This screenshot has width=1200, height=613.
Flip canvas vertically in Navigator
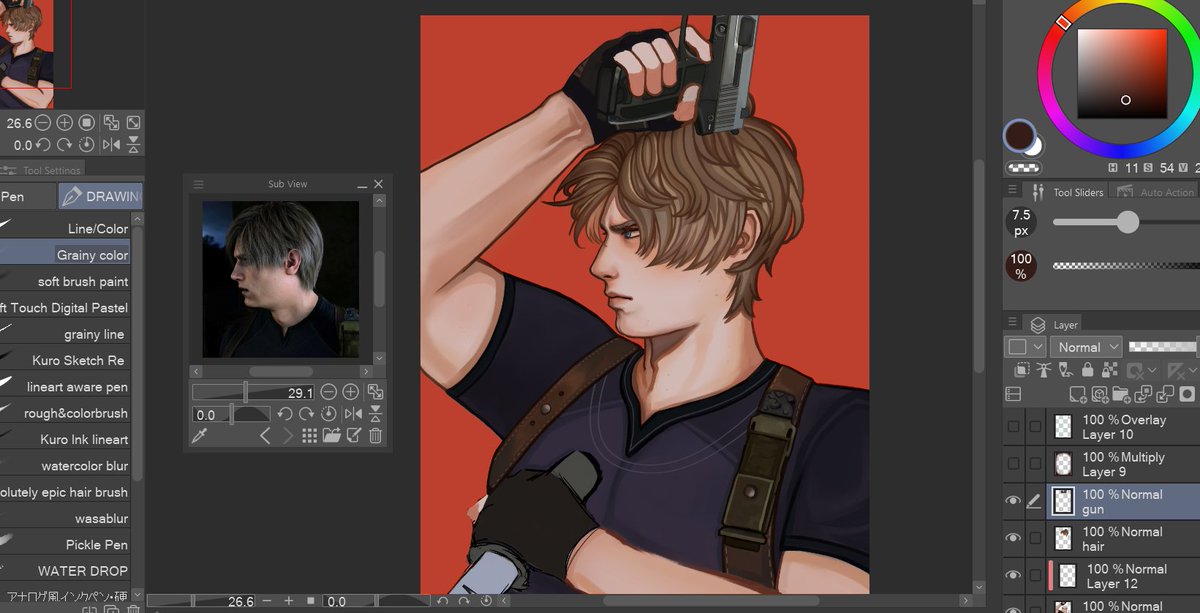click(133, 145)
